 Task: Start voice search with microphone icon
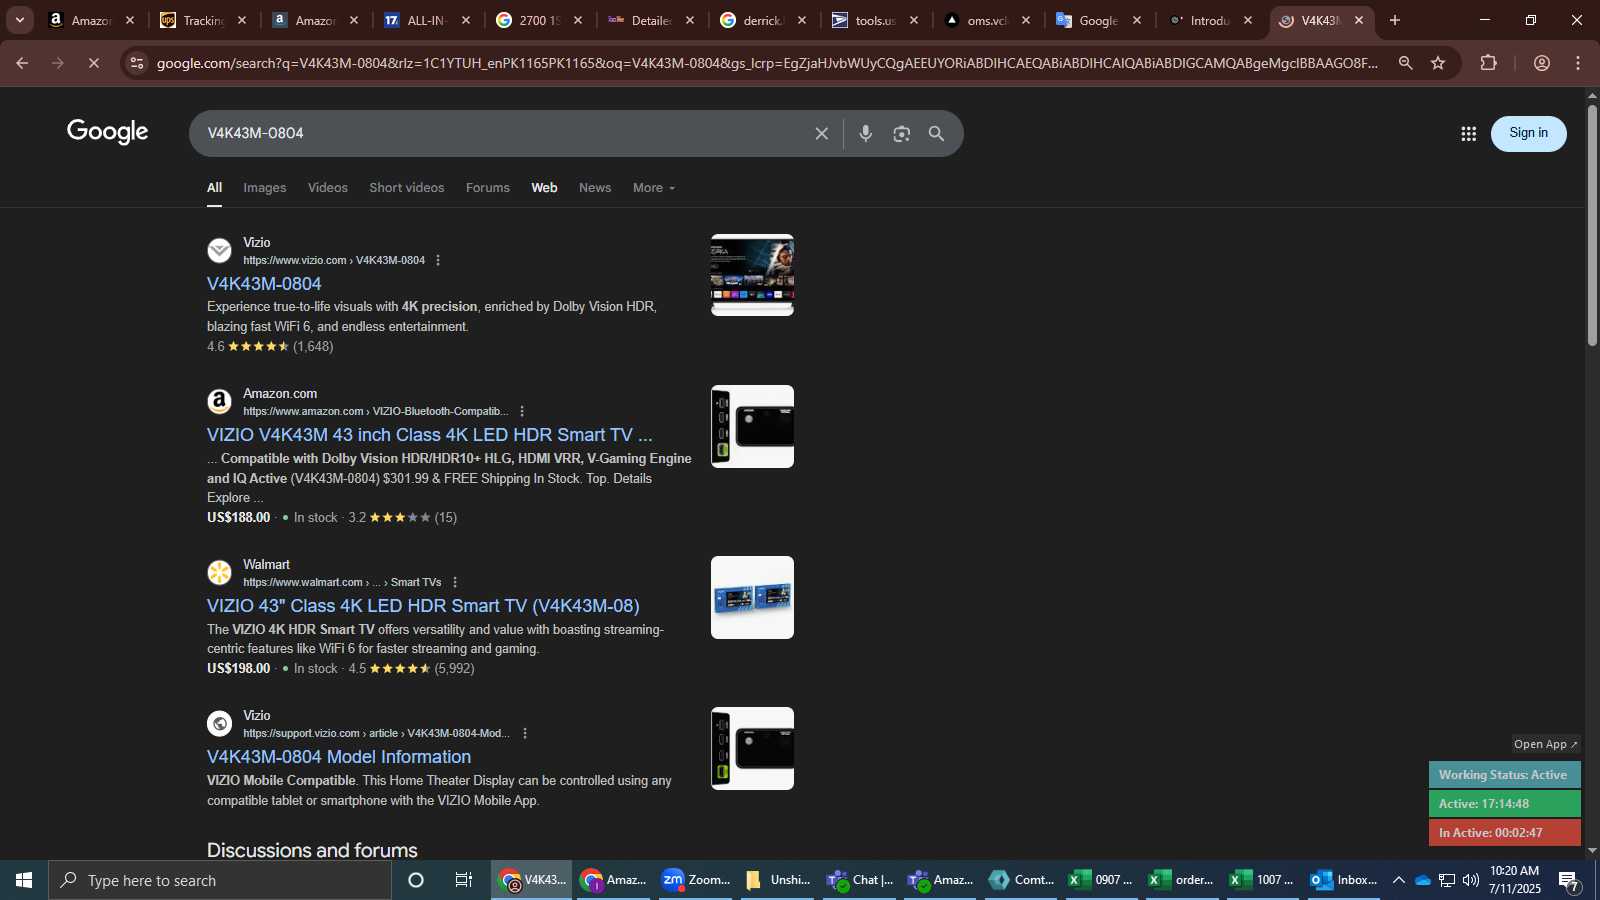coord(866,133)
